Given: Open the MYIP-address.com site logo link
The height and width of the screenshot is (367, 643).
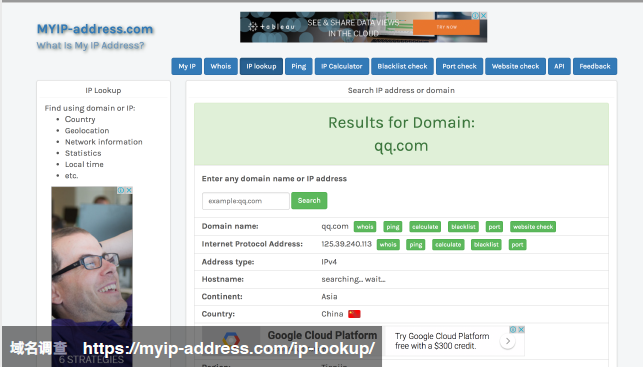Looking at the screenshot, I should 95,29.
